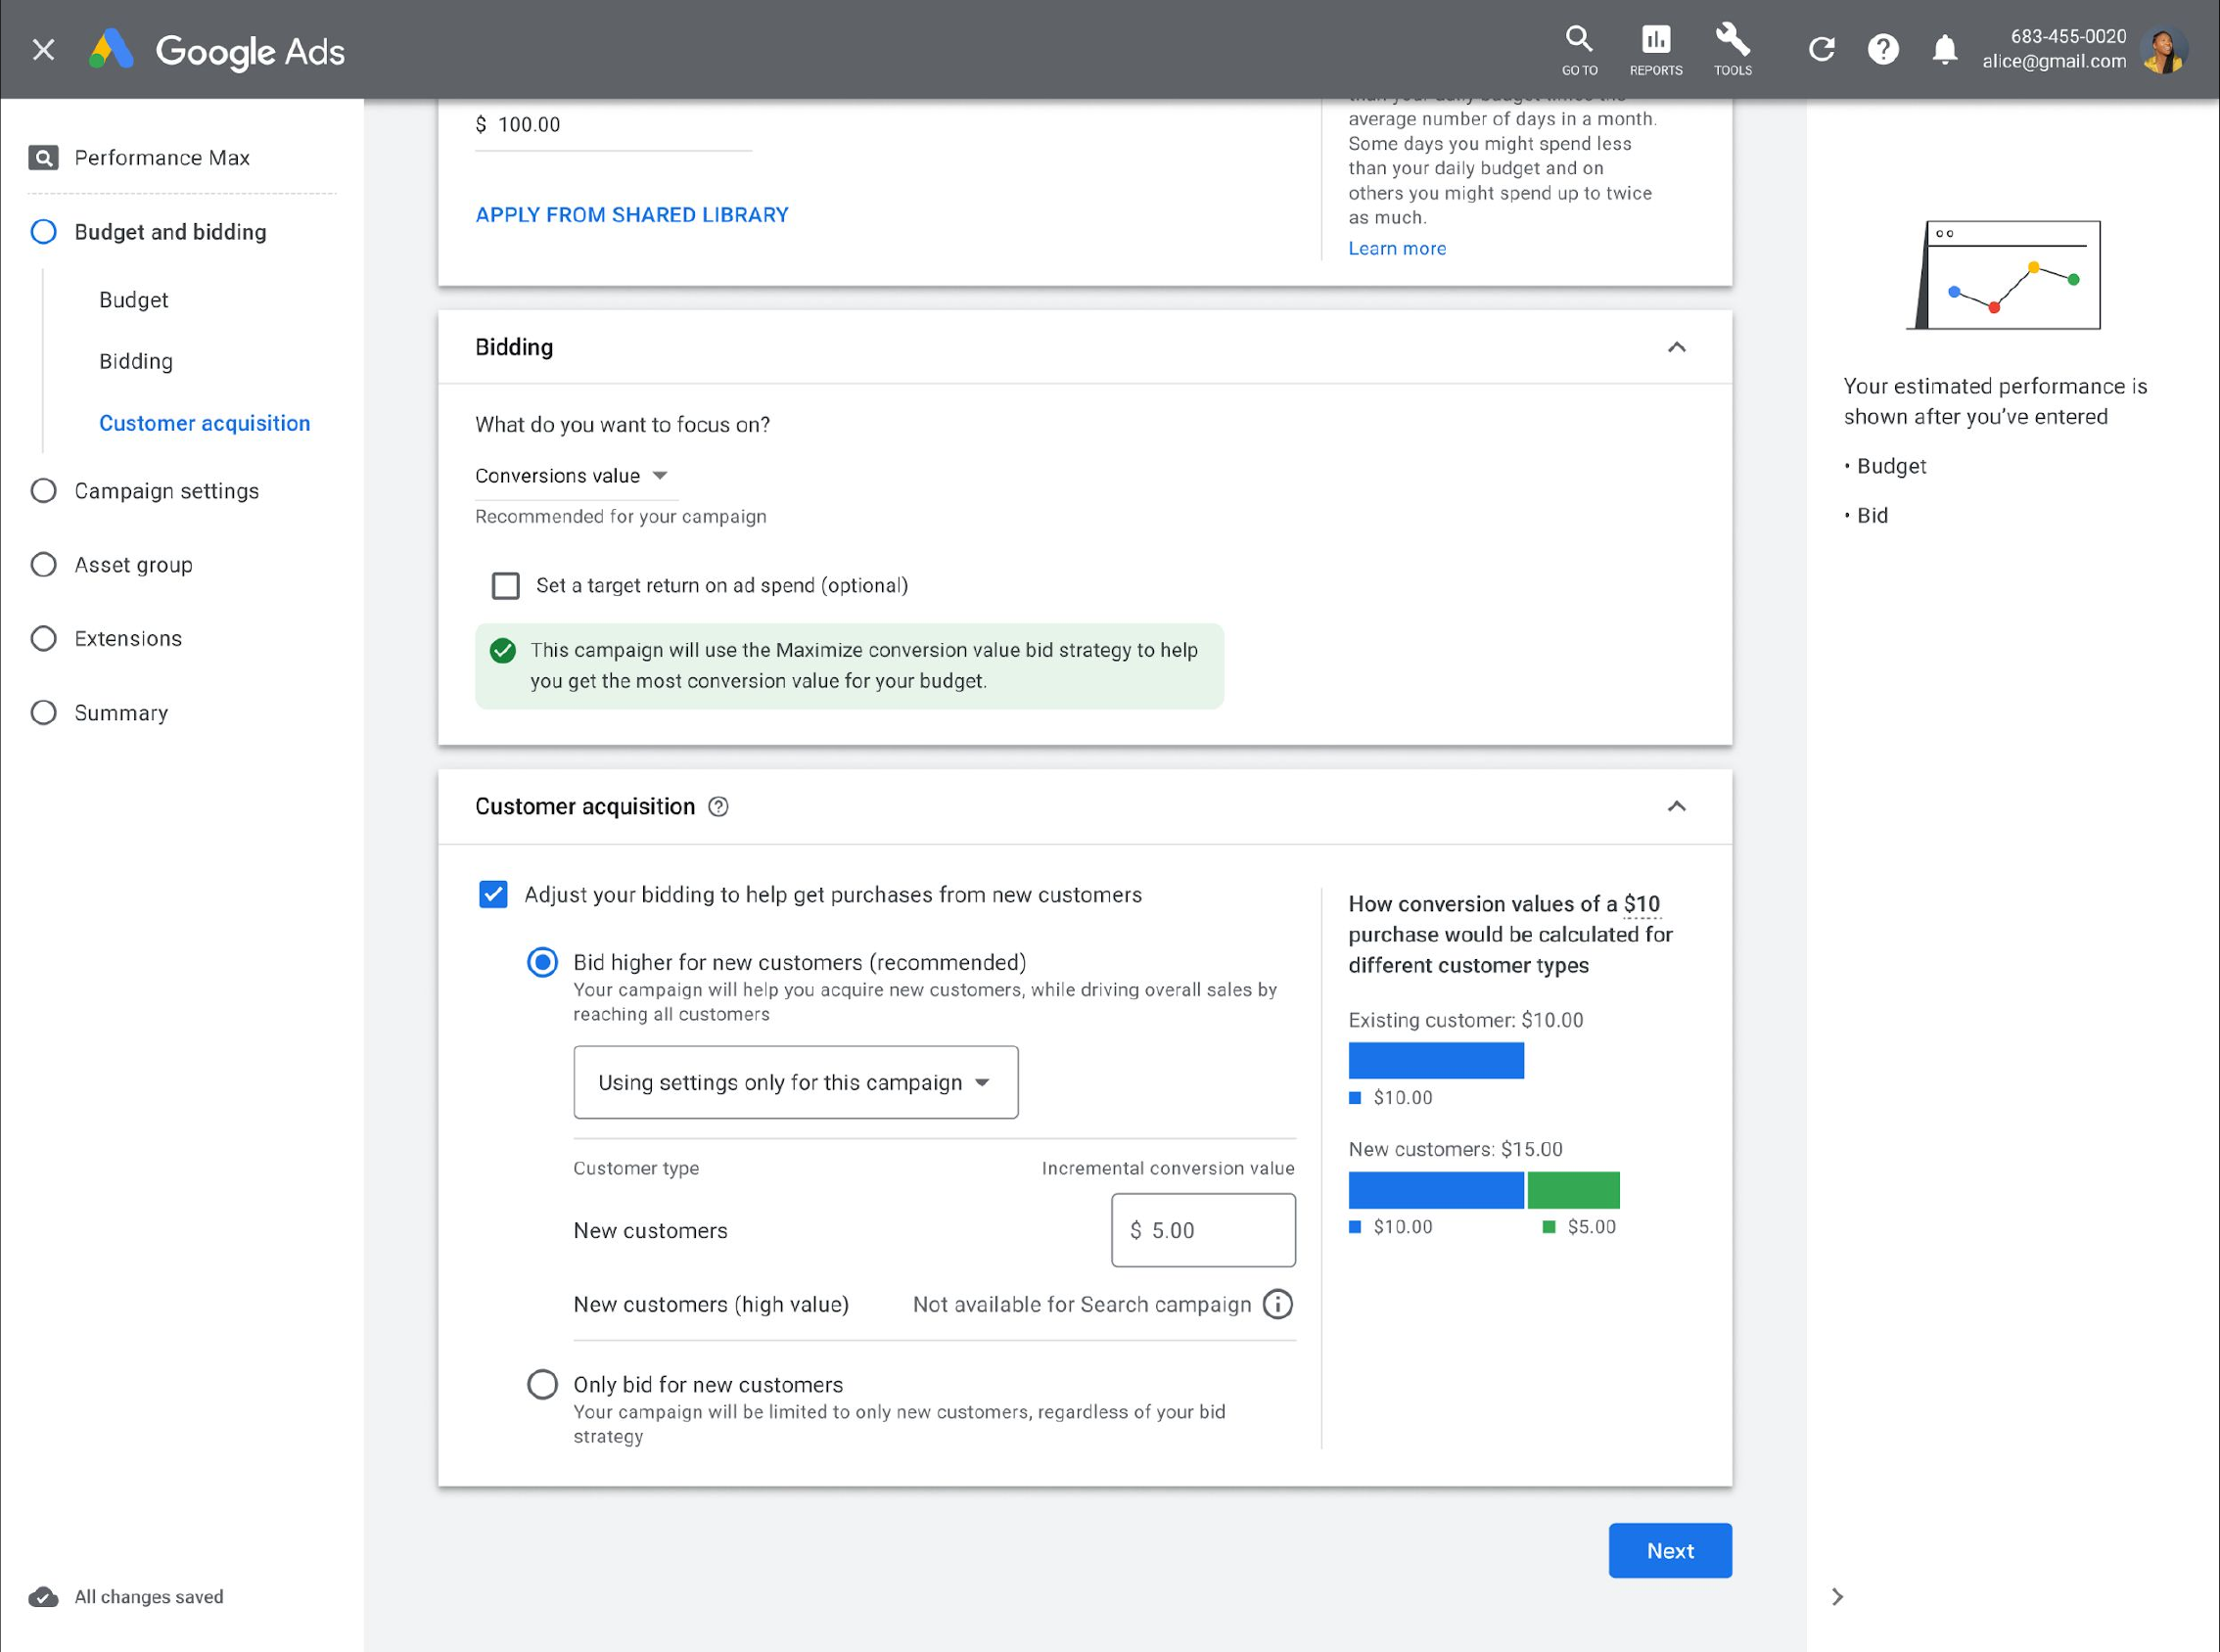Click the Performance Max campaign type icon
This screenshot has width=2220, height=1652.
(43, 158)
